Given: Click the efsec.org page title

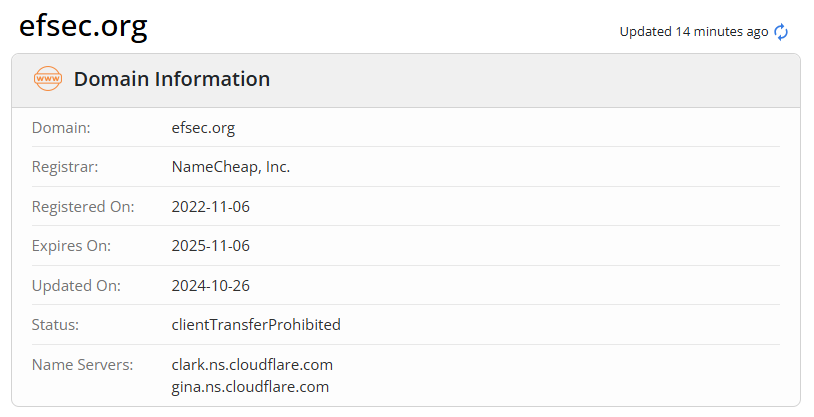Looking at the screenshot, I should point(84,27).
